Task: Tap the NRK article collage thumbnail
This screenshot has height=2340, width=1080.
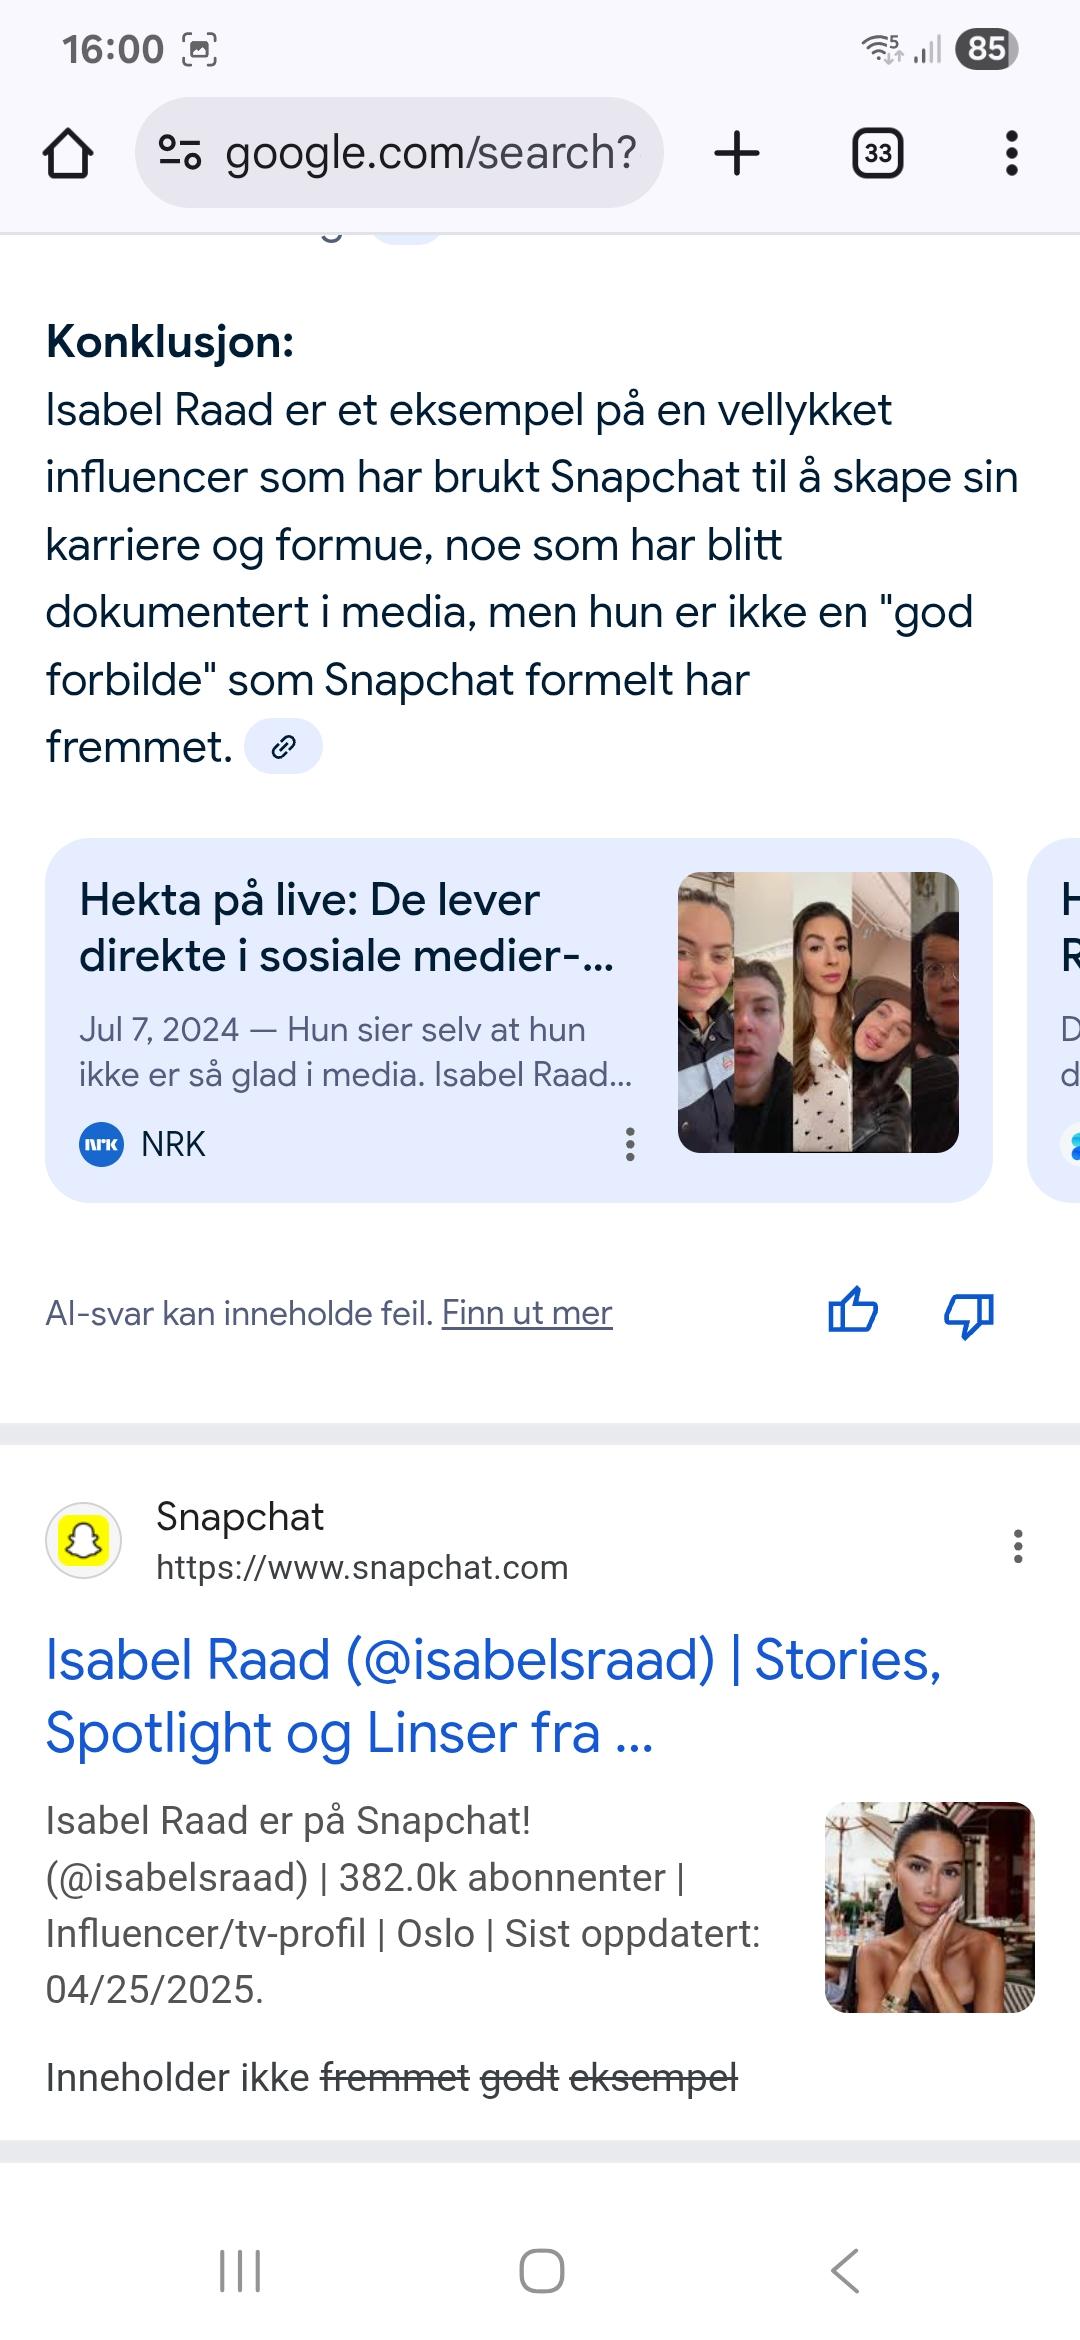Action: [818, 1012]
